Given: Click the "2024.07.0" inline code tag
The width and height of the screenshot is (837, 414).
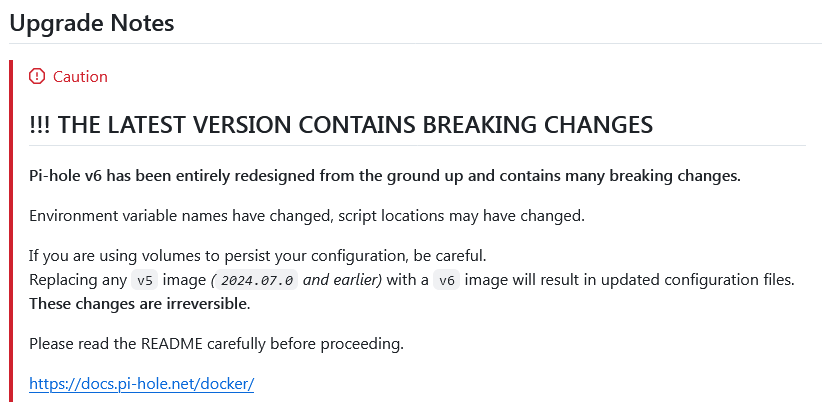Looking at the screenshot, I should [256, 280].
